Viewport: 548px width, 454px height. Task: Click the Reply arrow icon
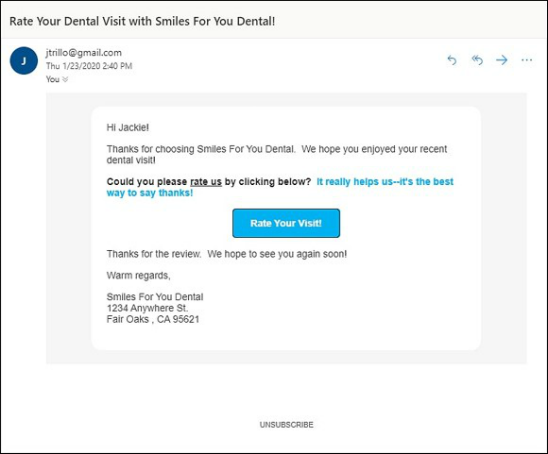pyautogui.click(x=452, y=60)
